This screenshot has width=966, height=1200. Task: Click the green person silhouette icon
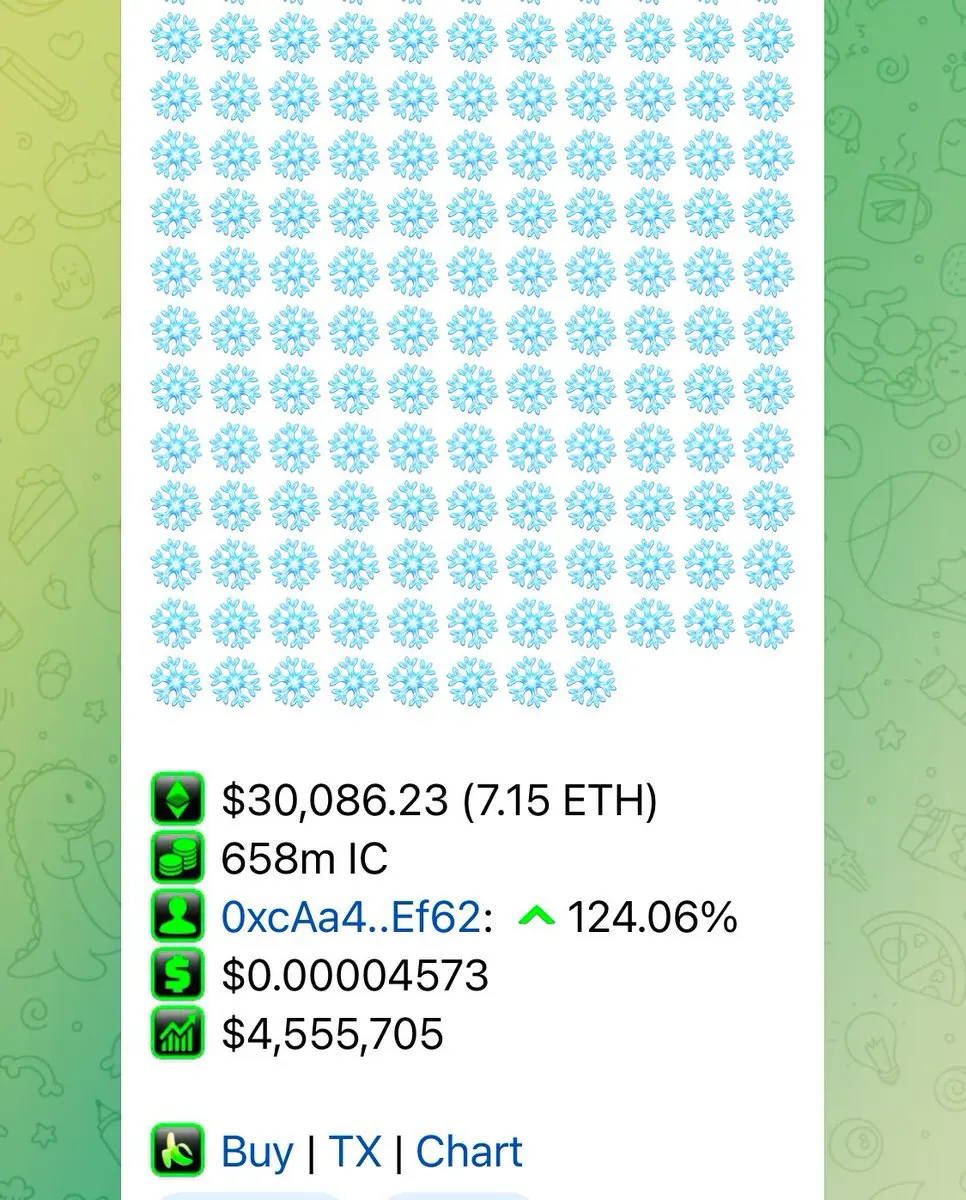[x=177, y=916]
